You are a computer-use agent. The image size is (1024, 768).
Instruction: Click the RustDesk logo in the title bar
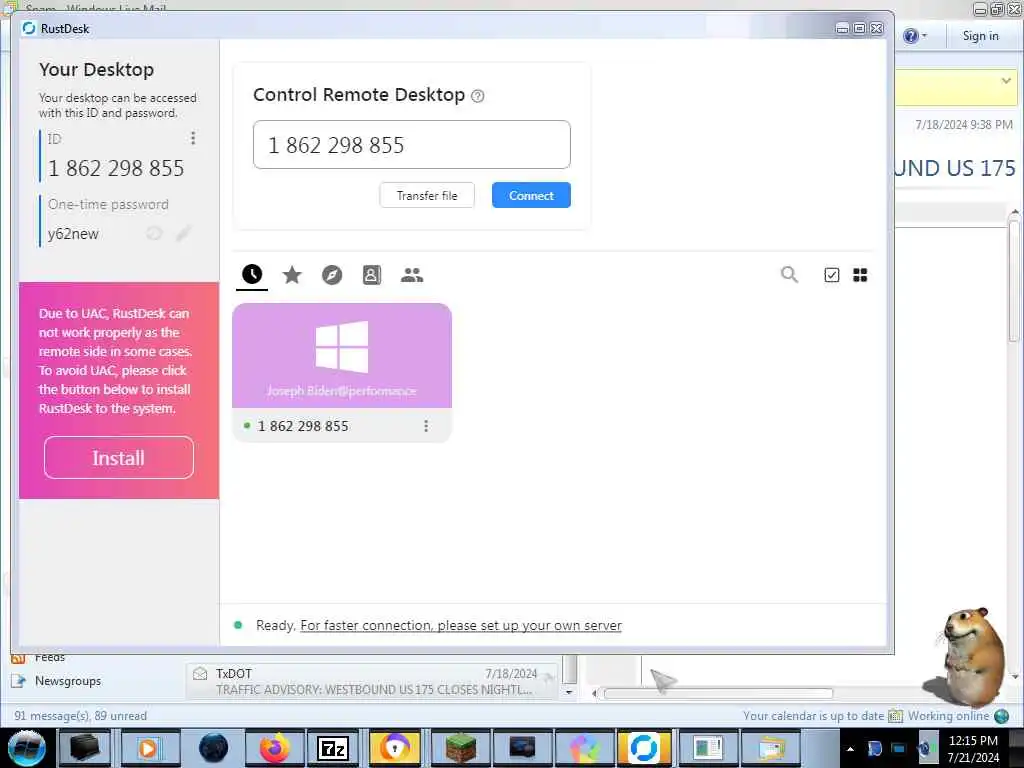(29, 28)
